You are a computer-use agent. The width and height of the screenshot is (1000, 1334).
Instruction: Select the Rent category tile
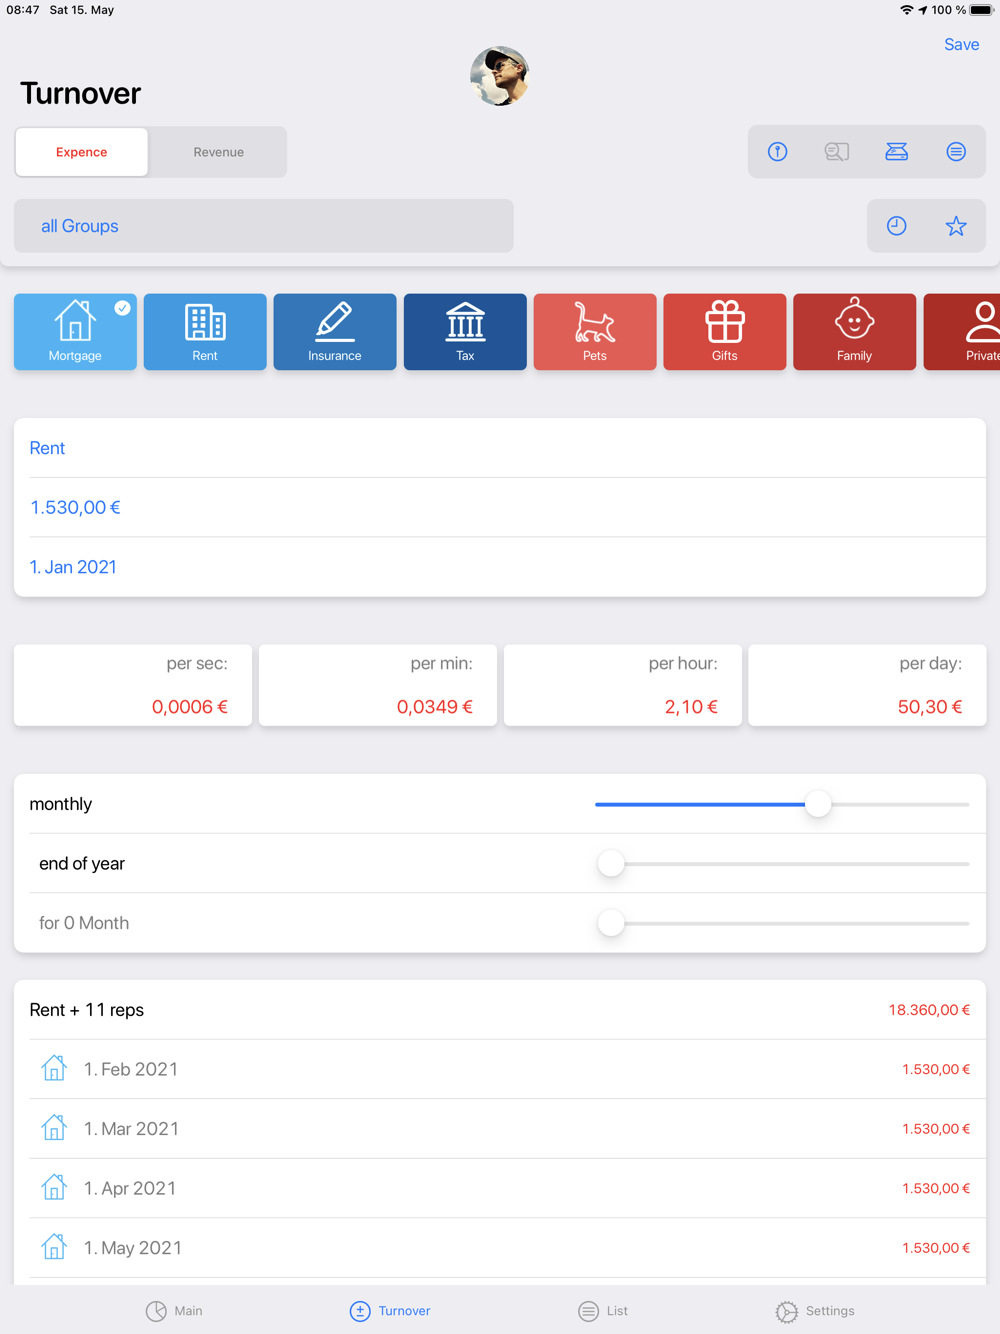click(x=205, y=332)
